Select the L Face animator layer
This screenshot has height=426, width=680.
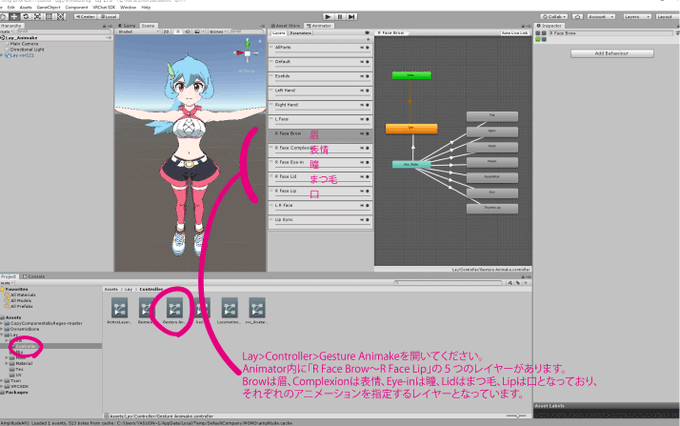pyautogui.click(x=320, y=120)
